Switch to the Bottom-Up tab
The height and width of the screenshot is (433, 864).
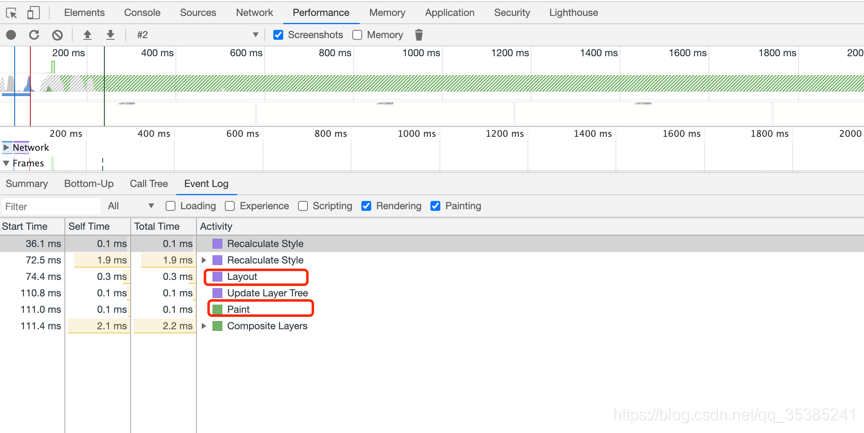89,184
